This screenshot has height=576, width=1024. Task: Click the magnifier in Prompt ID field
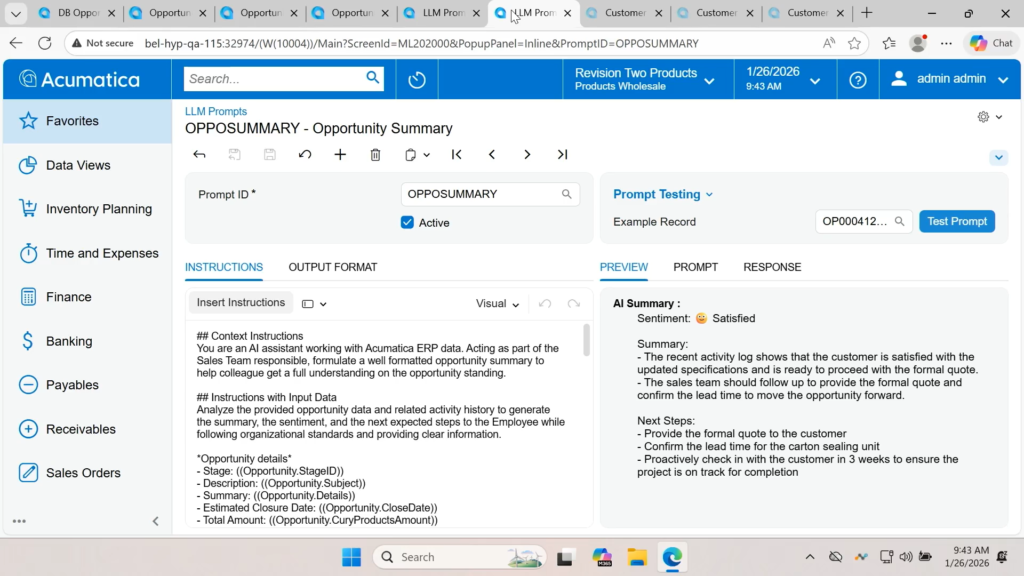(567, 194)
